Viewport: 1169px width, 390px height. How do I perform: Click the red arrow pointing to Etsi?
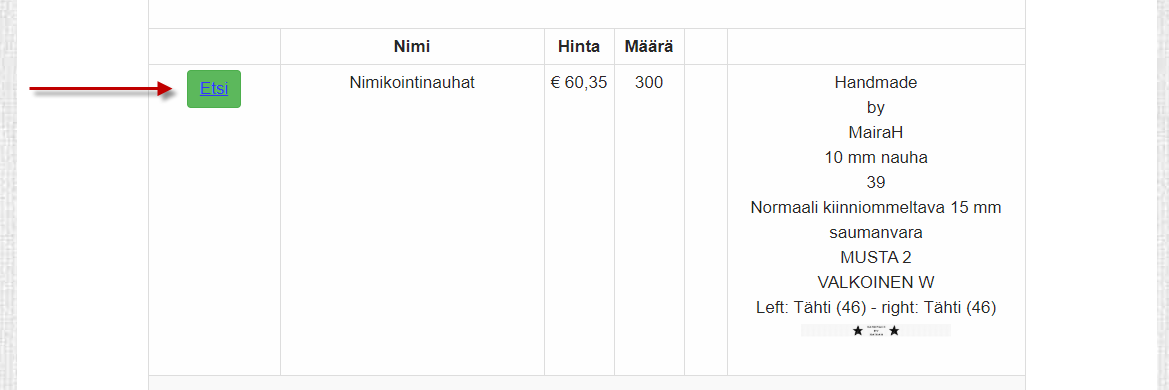point(103,89)
